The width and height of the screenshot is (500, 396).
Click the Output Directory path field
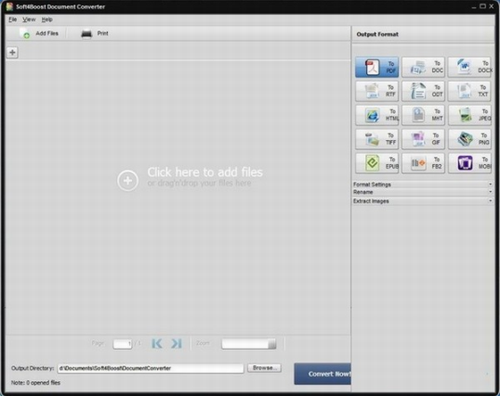pyautogui.click(x=150, y=368)
